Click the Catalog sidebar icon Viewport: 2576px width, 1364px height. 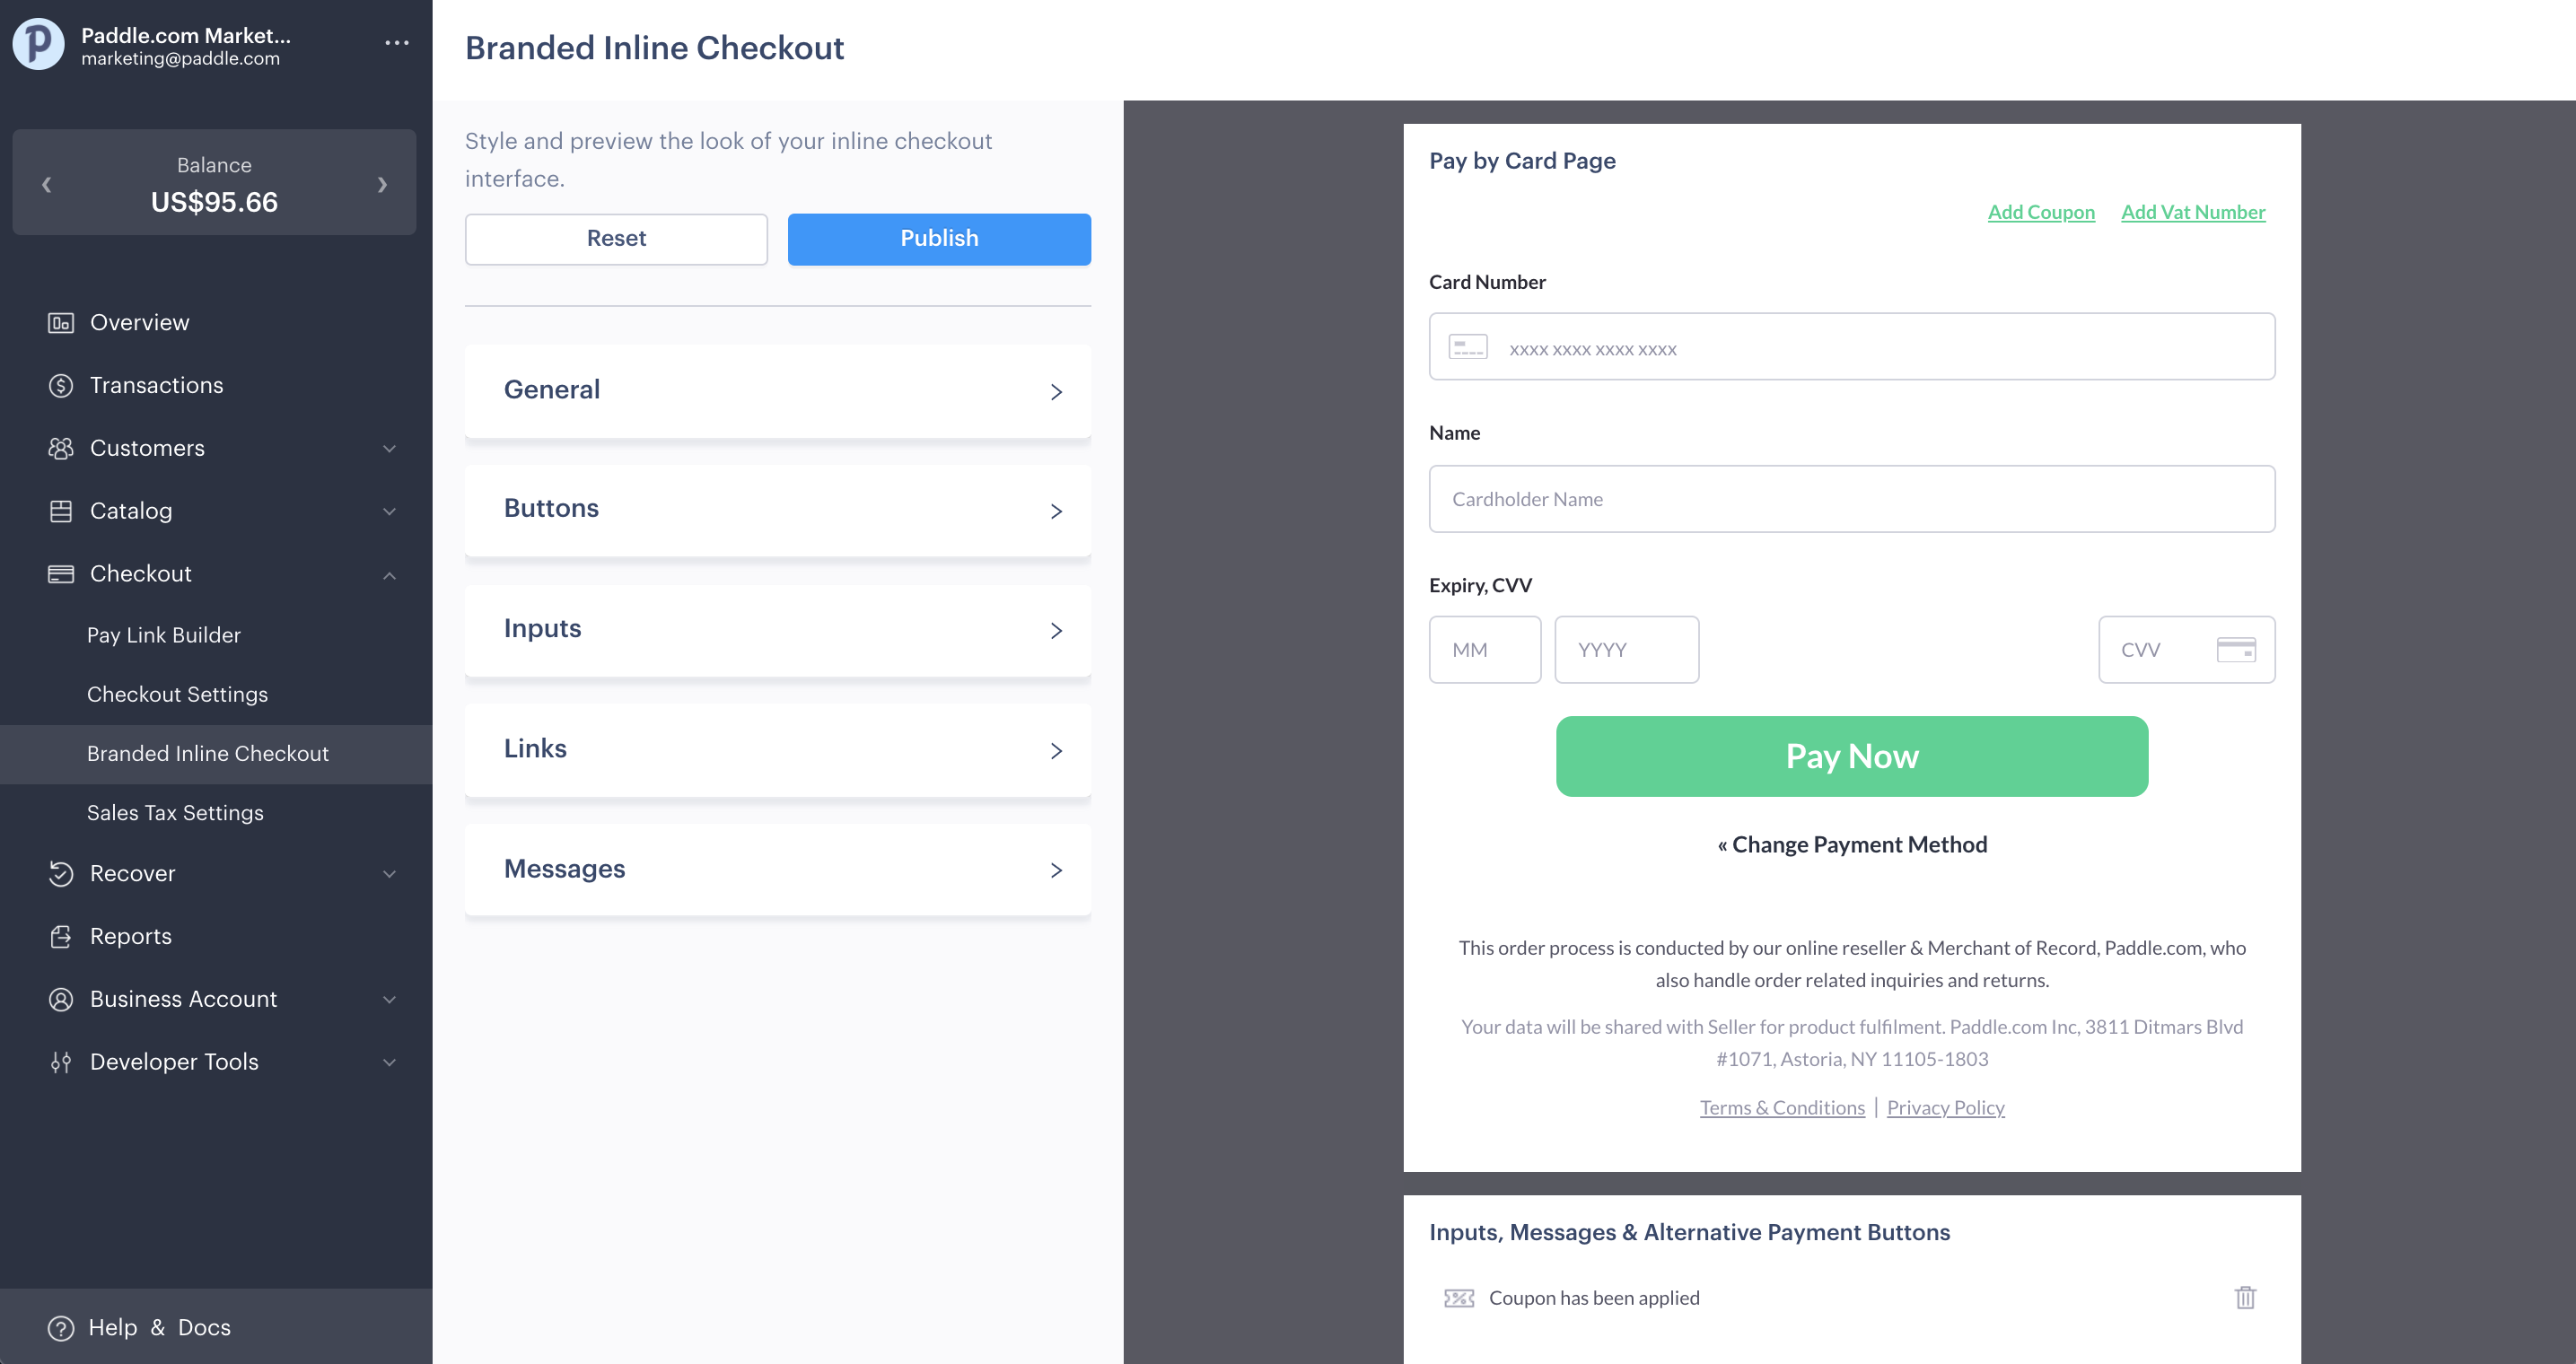pos(60,511)
